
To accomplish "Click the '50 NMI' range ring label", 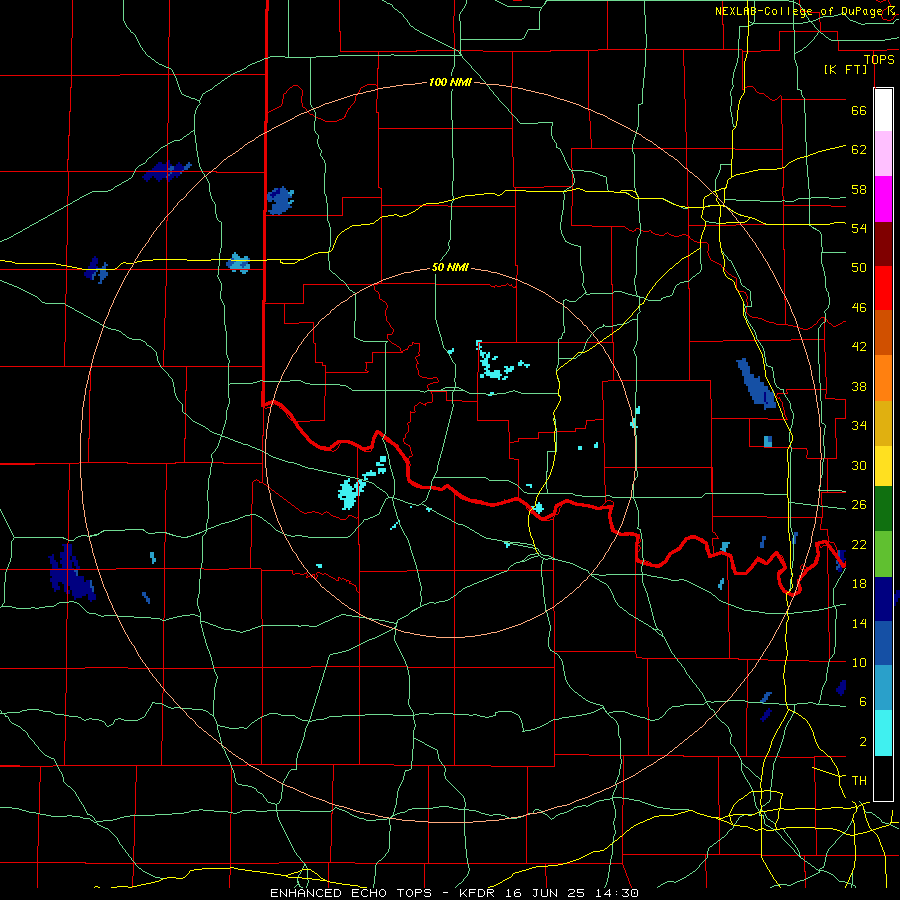I will [450, 267].
